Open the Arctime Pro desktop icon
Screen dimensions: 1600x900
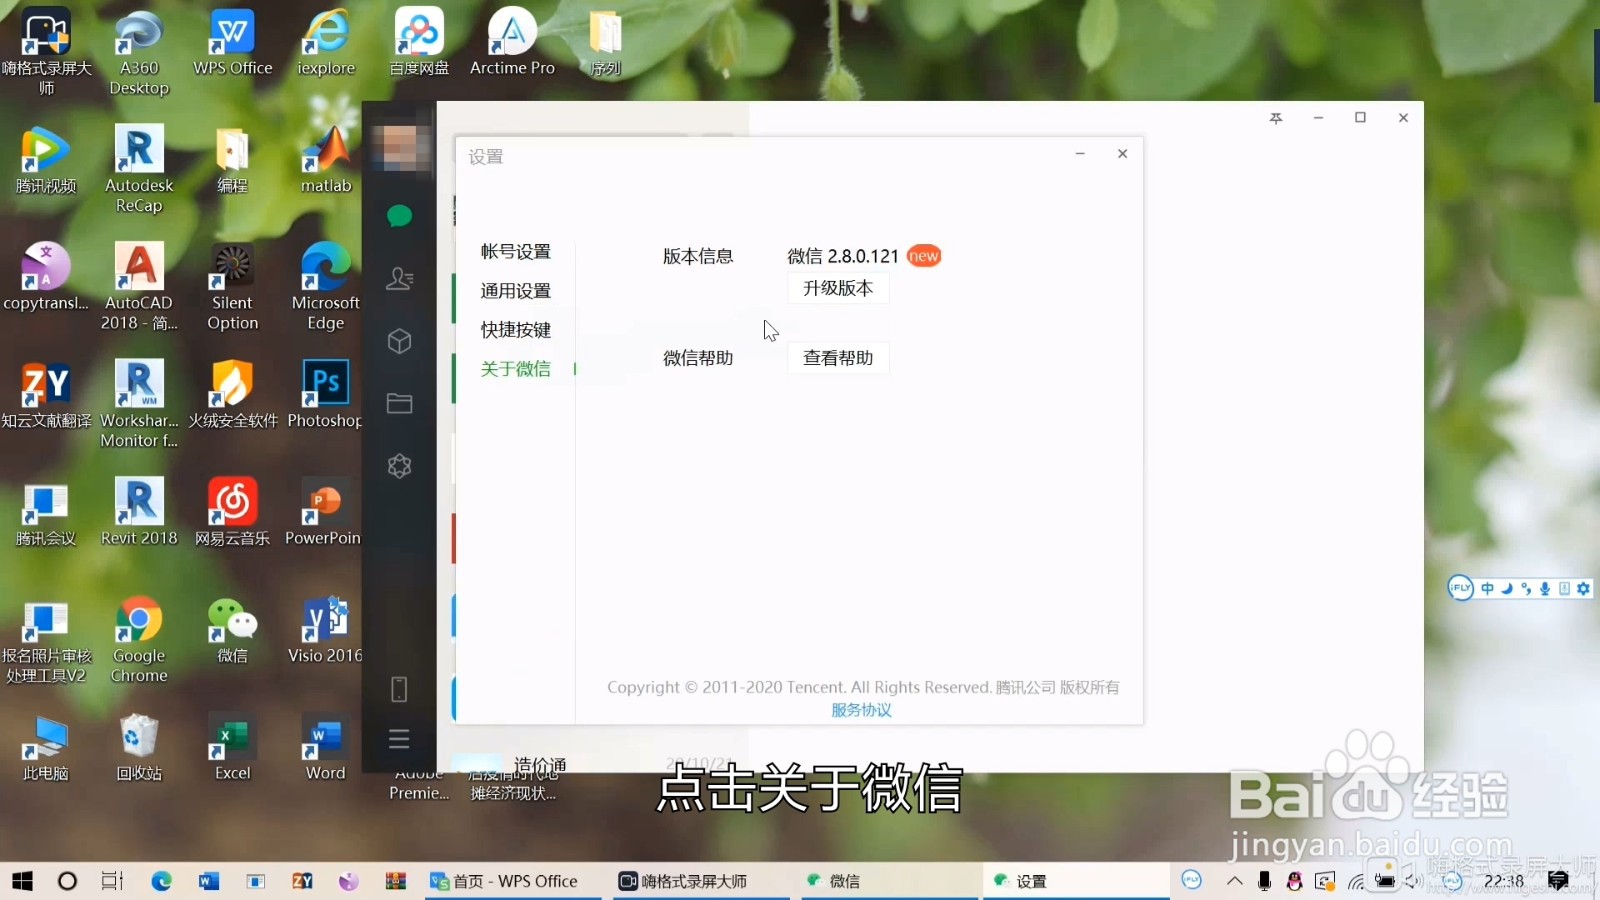pyautogui.click(x=512, y=43)
